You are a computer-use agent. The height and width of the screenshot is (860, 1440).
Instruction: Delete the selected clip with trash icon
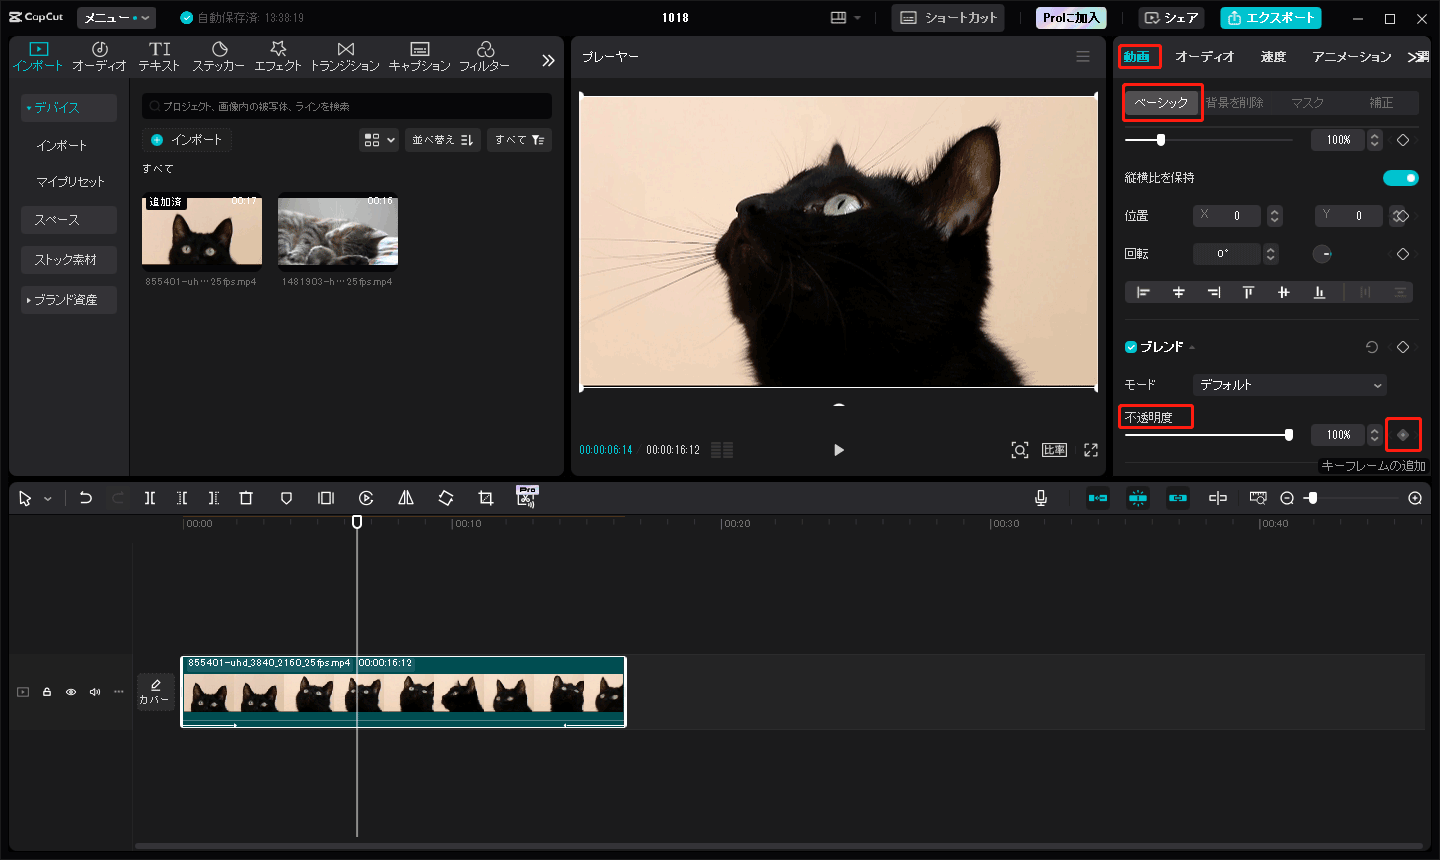point(246,498)
